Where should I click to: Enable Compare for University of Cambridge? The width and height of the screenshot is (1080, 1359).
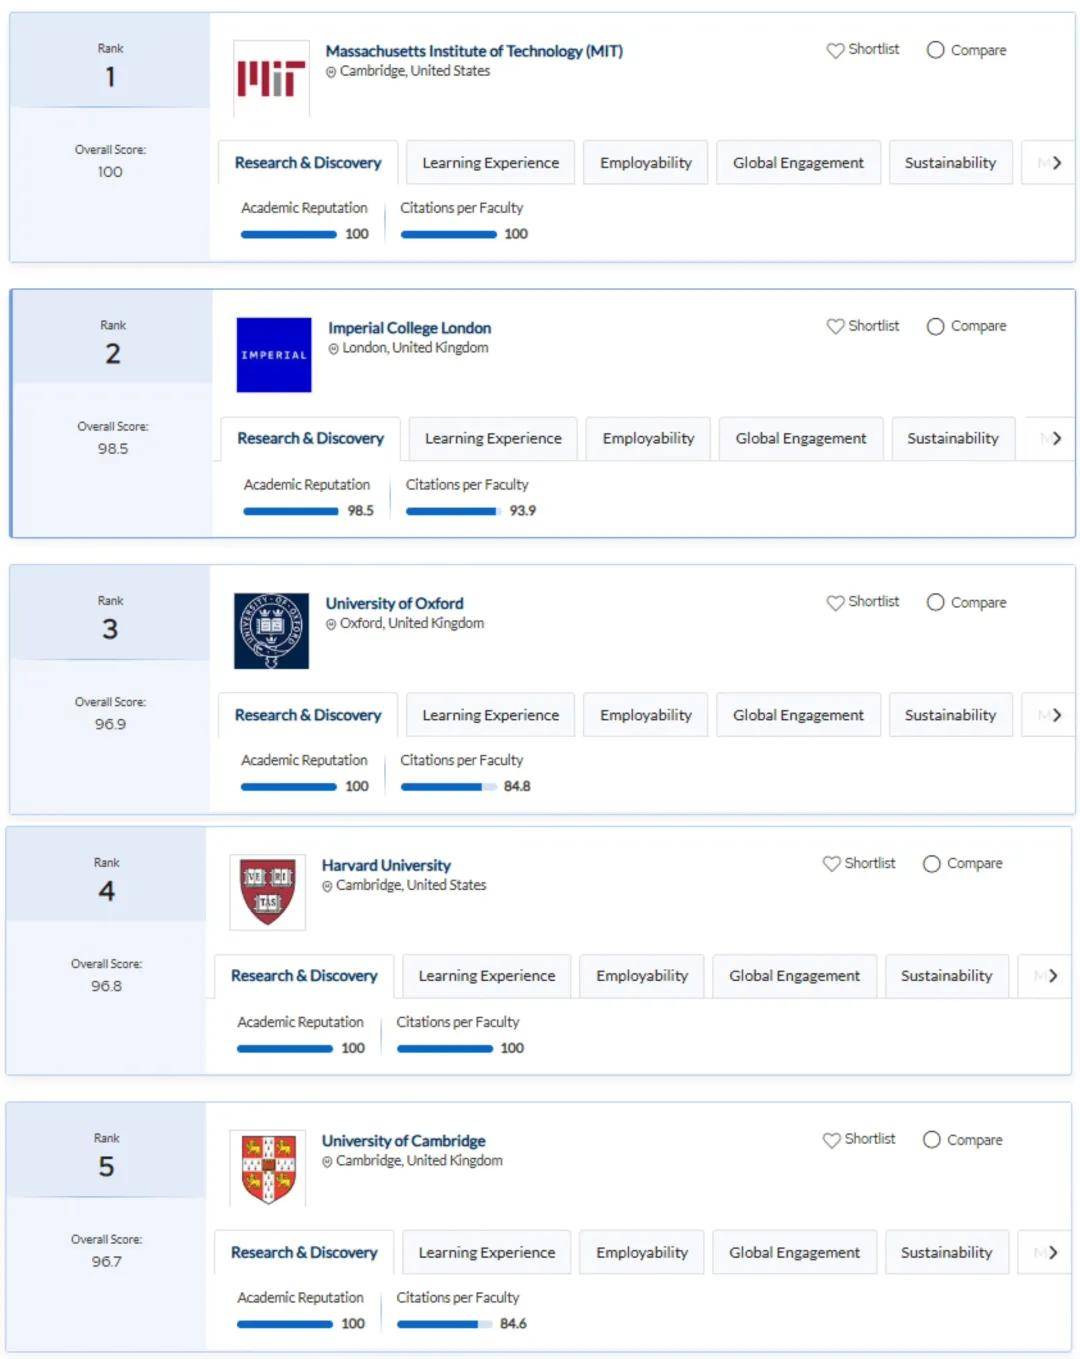coord(931,1140)
